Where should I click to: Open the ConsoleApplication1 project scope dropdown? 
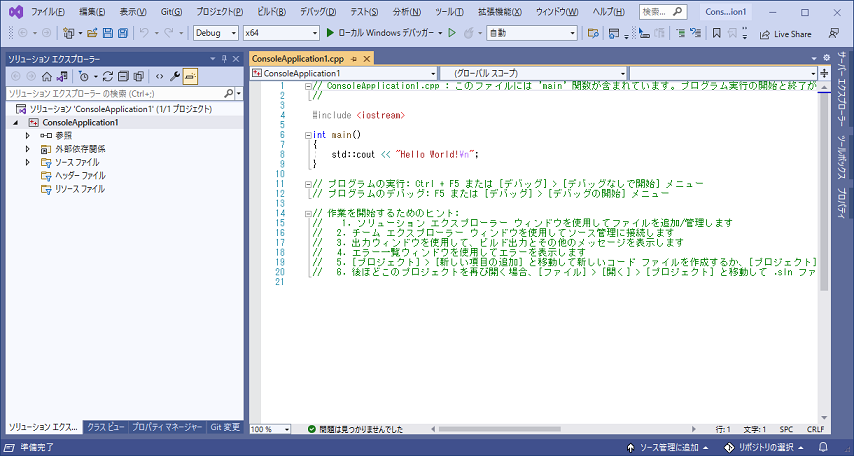pos(343,73)
